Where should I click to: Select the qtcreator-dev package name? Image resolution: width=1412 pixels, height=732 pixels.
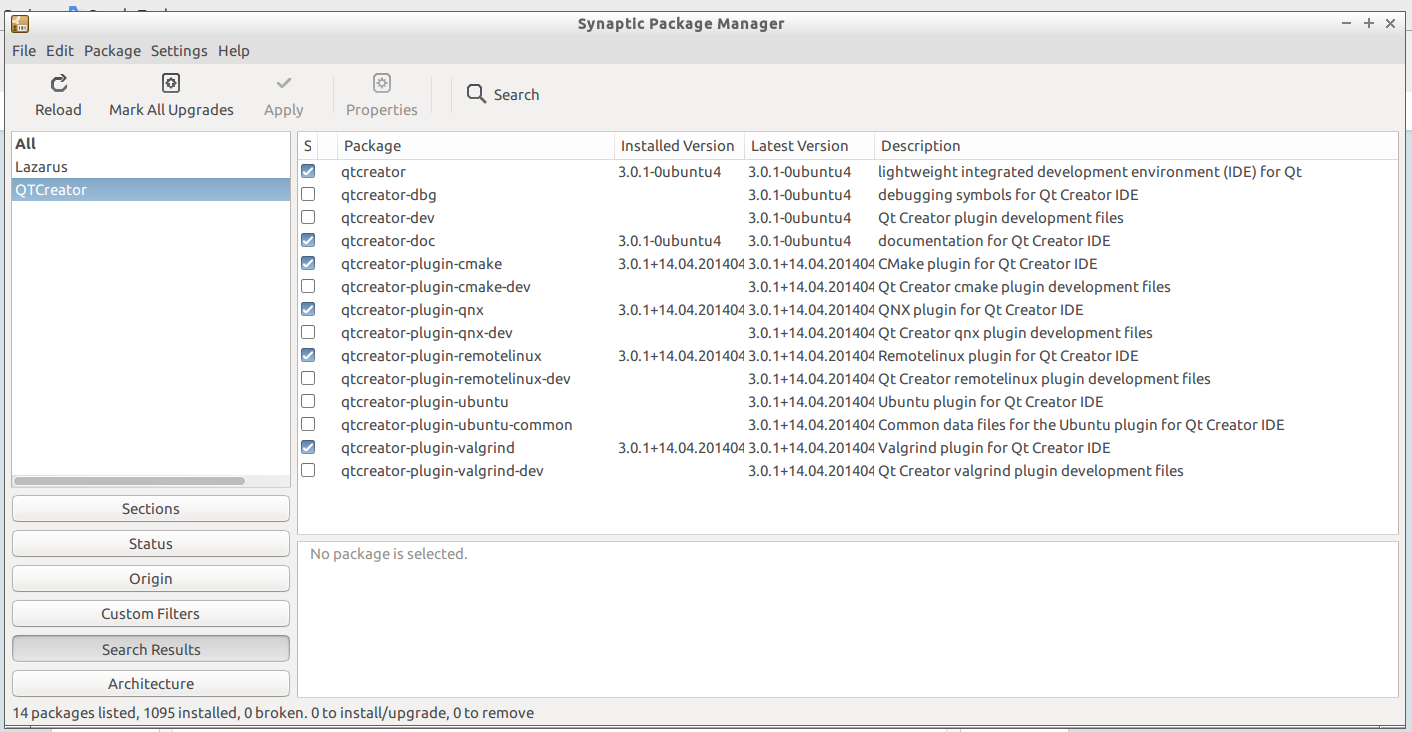click(x=388, y=218)
